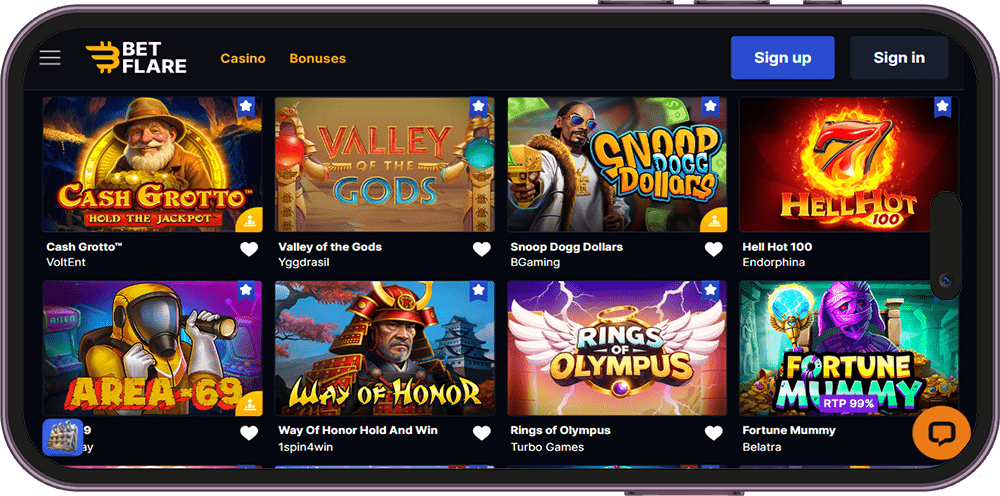Screen dimensions: 1000x496
Task: Open the Hell Hot 100 title link
Action: click(777, 247)
